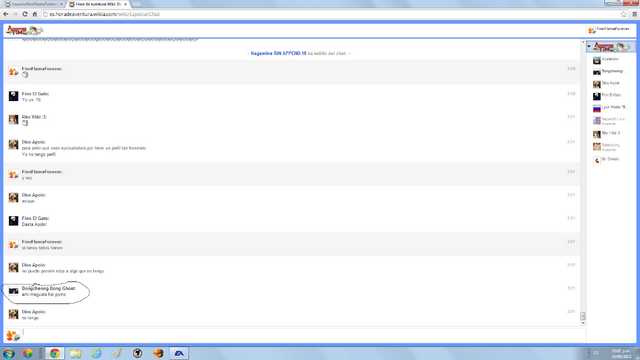Bookmark this page with the star icon
Viewport: 640px width, 360px height.
click(624, 14)
